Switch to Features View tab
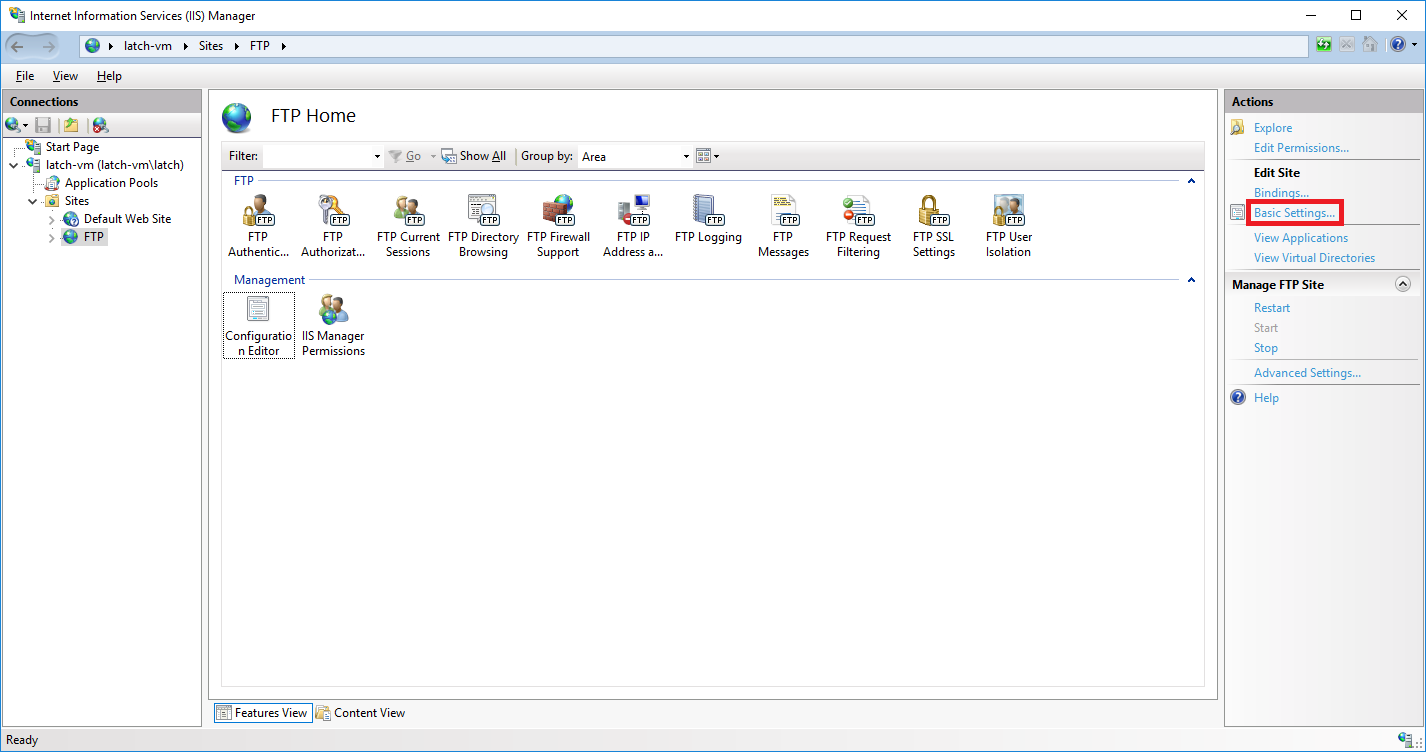The image size is (1426, 752). [262, 713]
